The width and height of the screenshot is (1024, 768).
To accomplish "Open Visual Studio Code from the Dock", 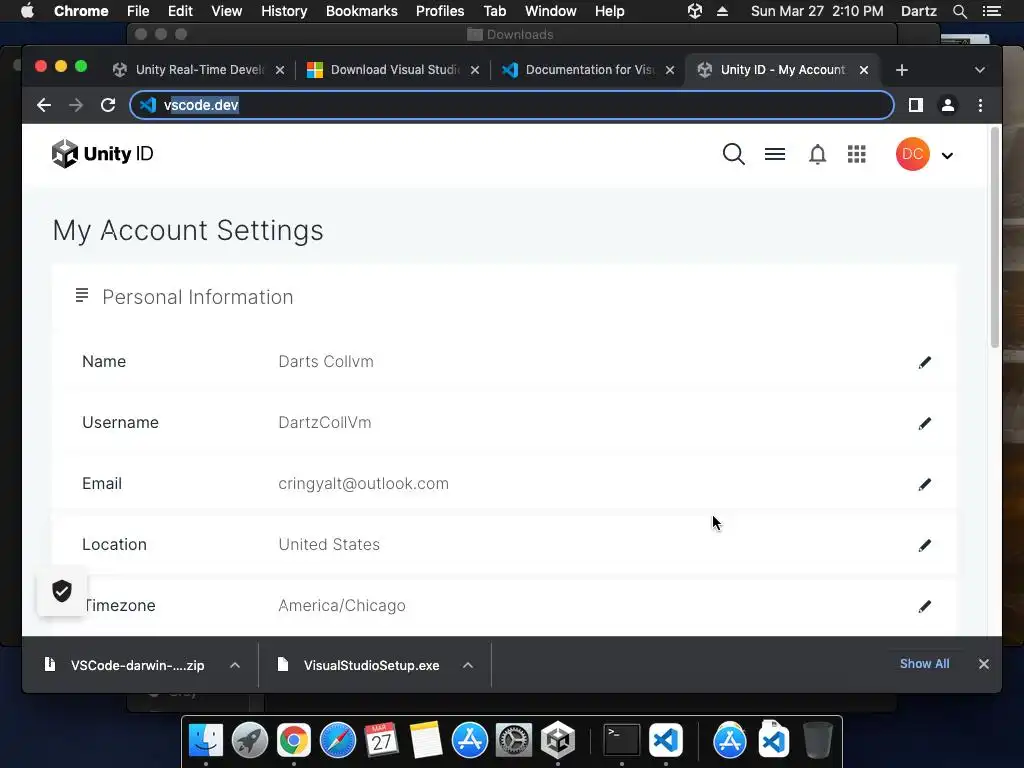I will (665, 740).
